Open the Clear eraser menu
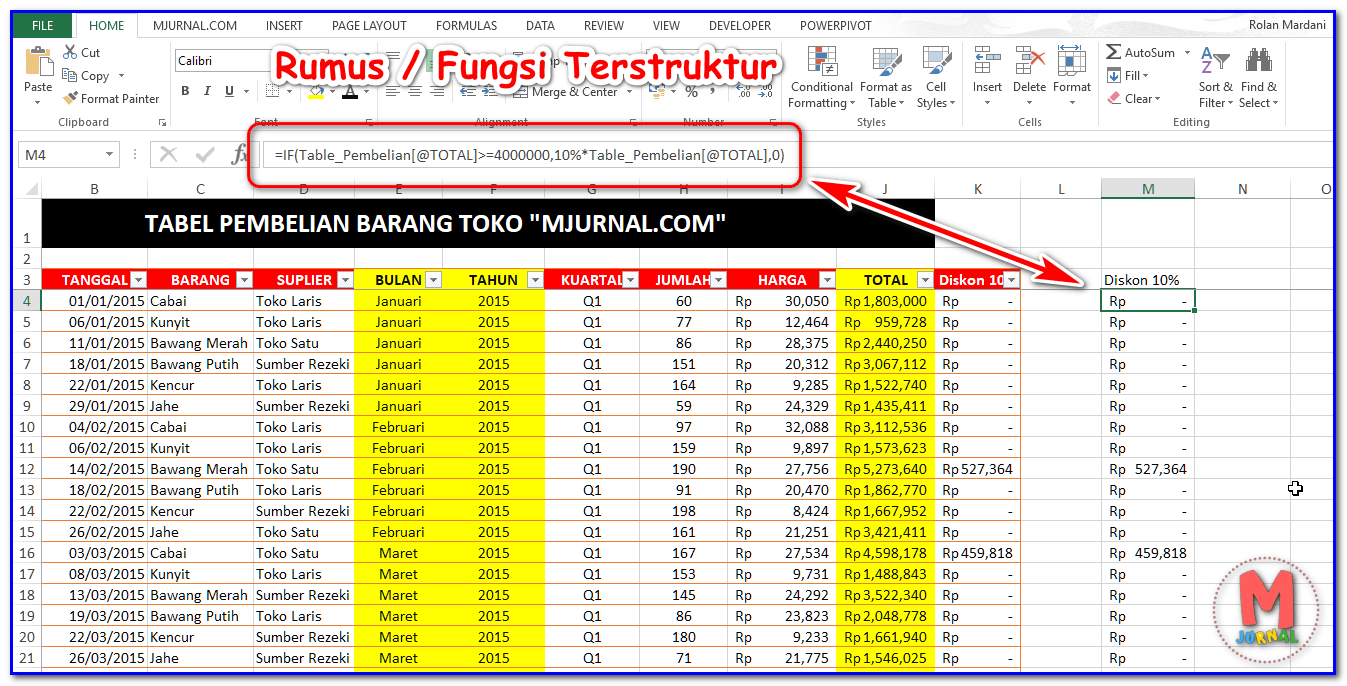1347x686 pixels. [1134, 98]
